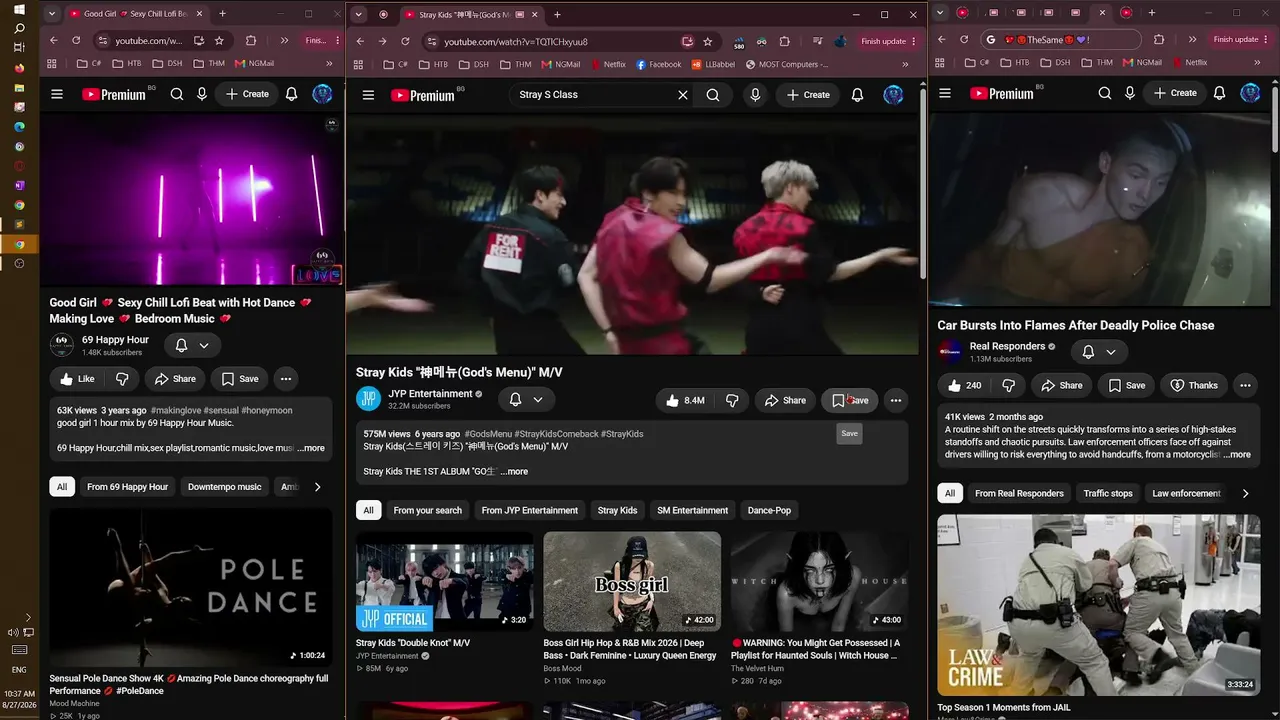Dislike the Good Girl video
1280x720 pixels.
click(122, 379)
